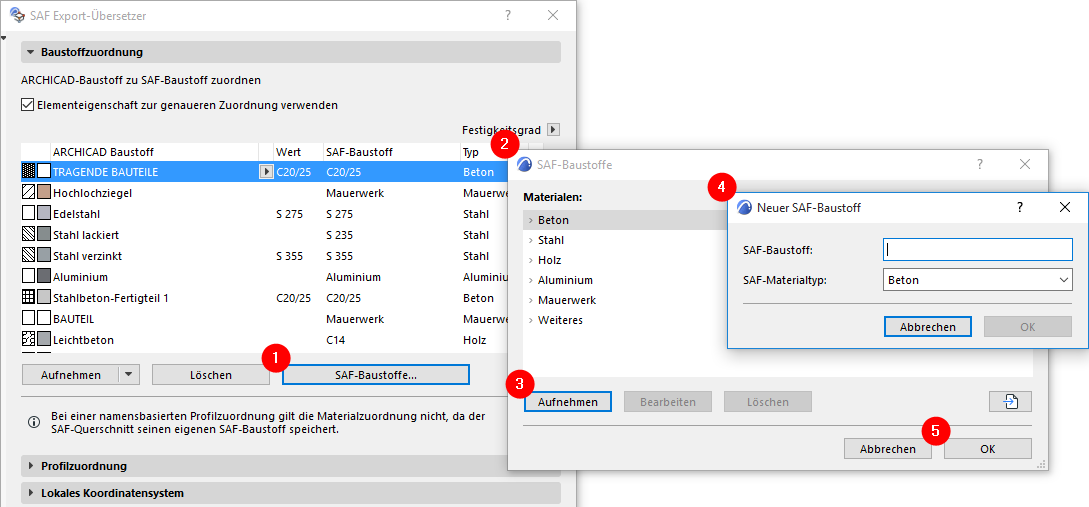Expand the Holz material group
Screen dimensions: 1089x507
coord(531,260)
